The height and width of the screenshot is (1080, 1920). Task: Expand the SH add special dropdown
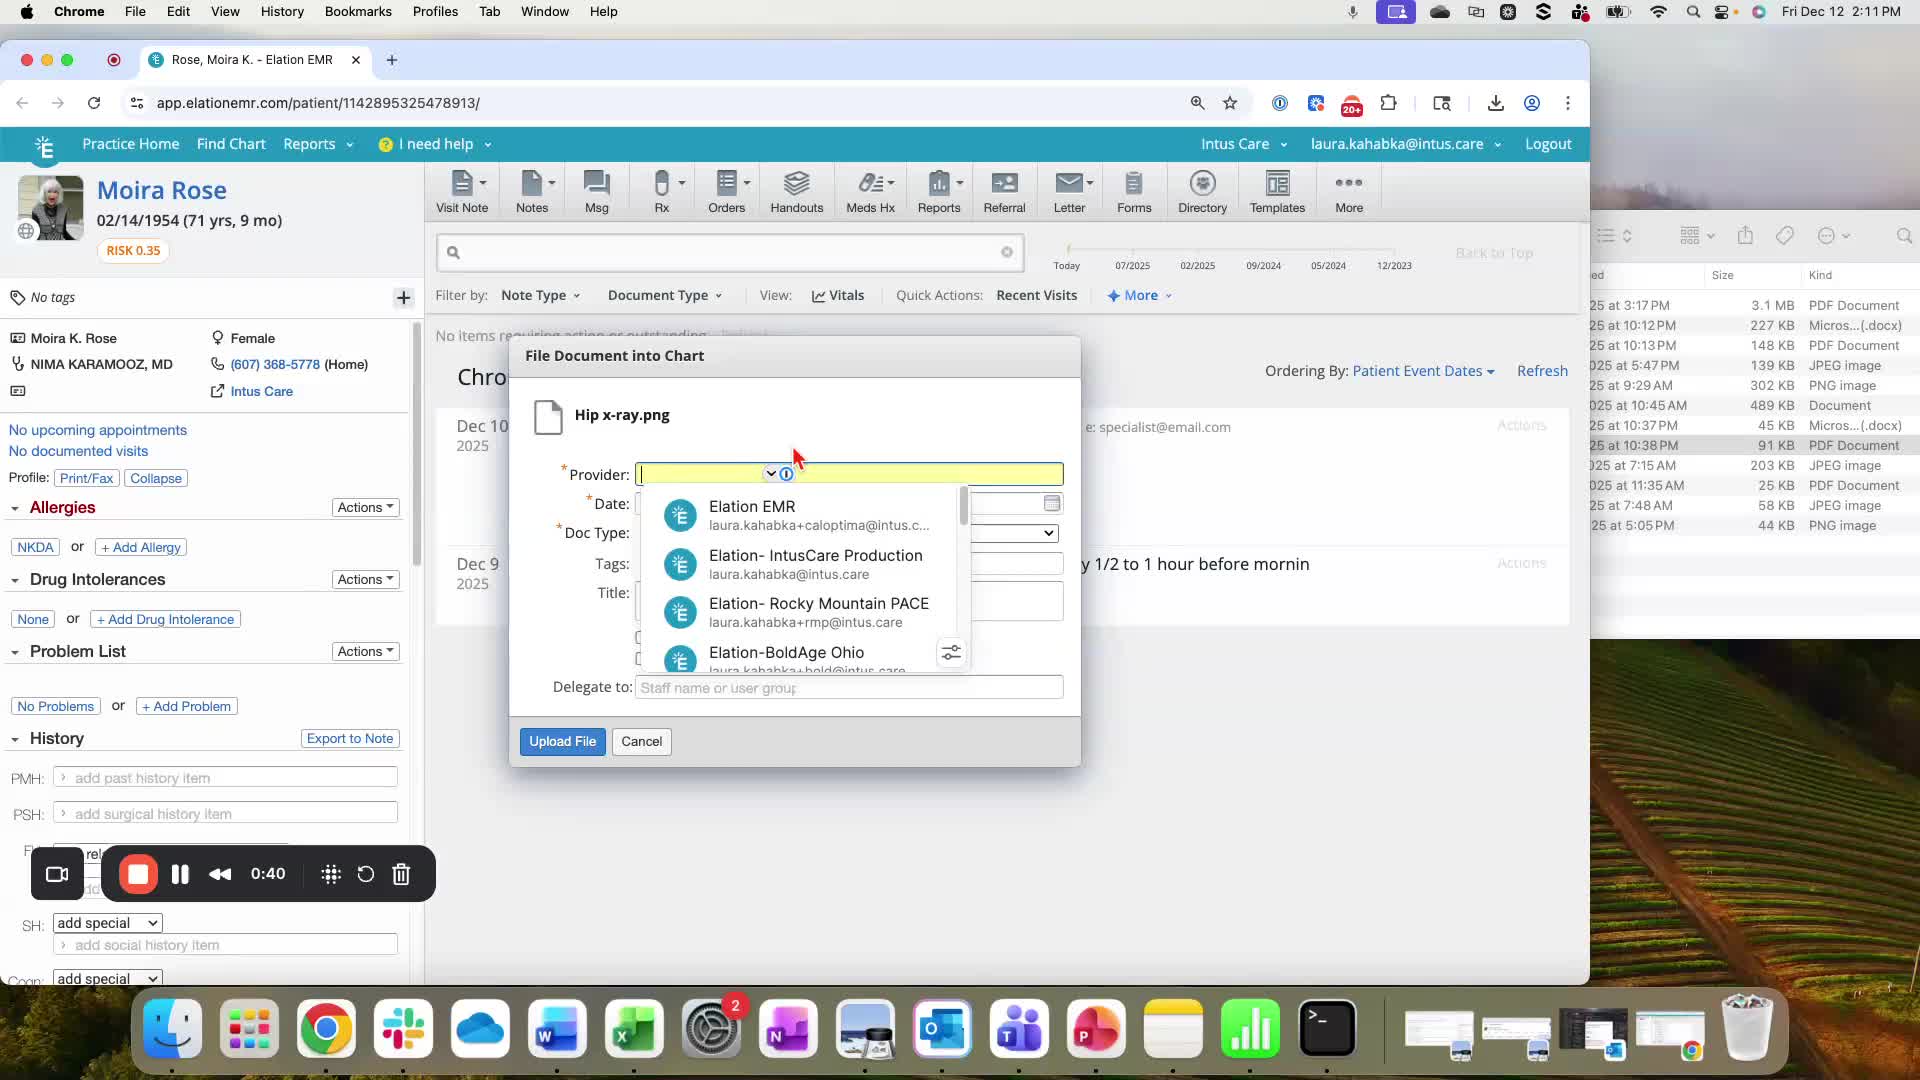[x=108, y=923]
